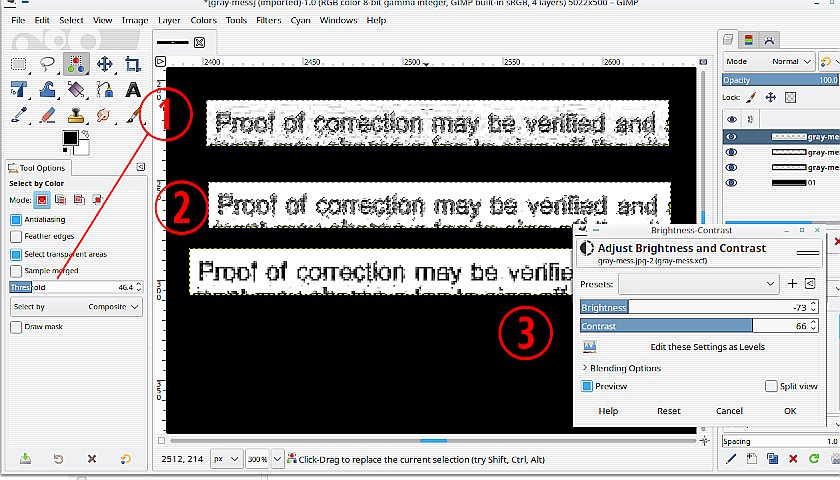Switch to the Paths dock tab

[769, 40]
